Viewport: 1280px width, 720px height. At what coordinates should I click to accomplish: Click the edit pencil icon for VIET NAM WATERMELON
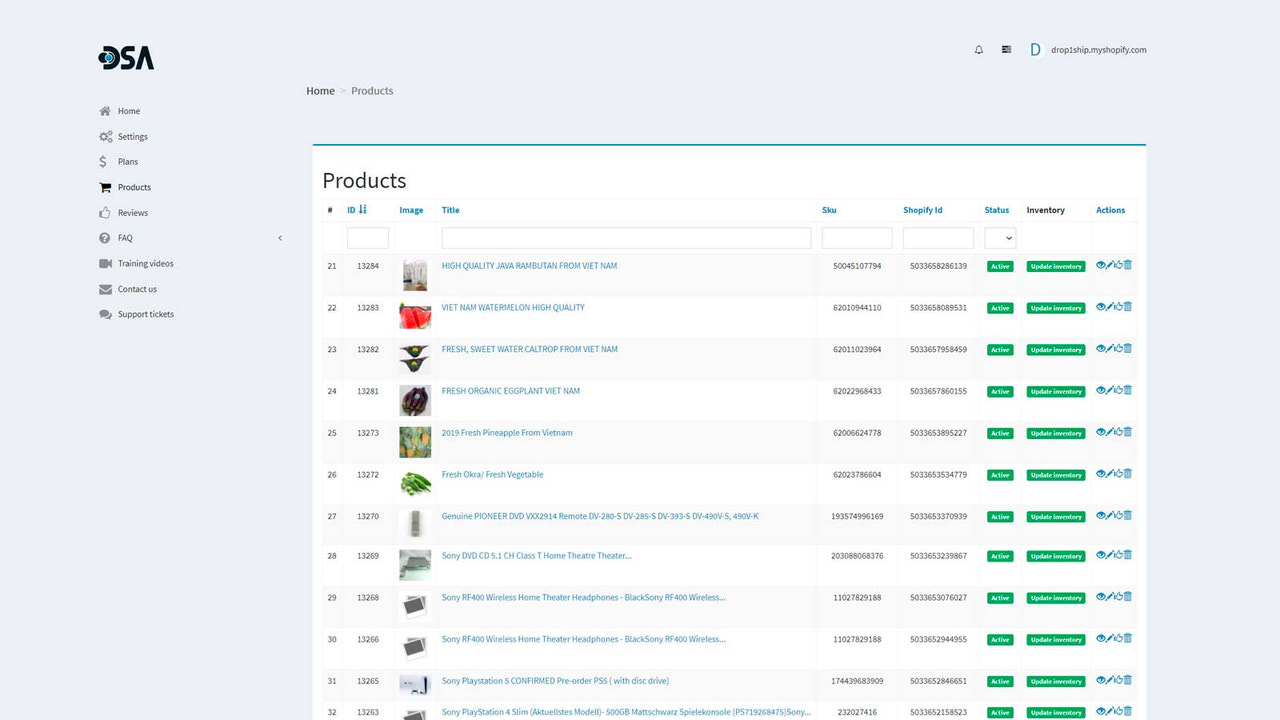click(1110, 307)
